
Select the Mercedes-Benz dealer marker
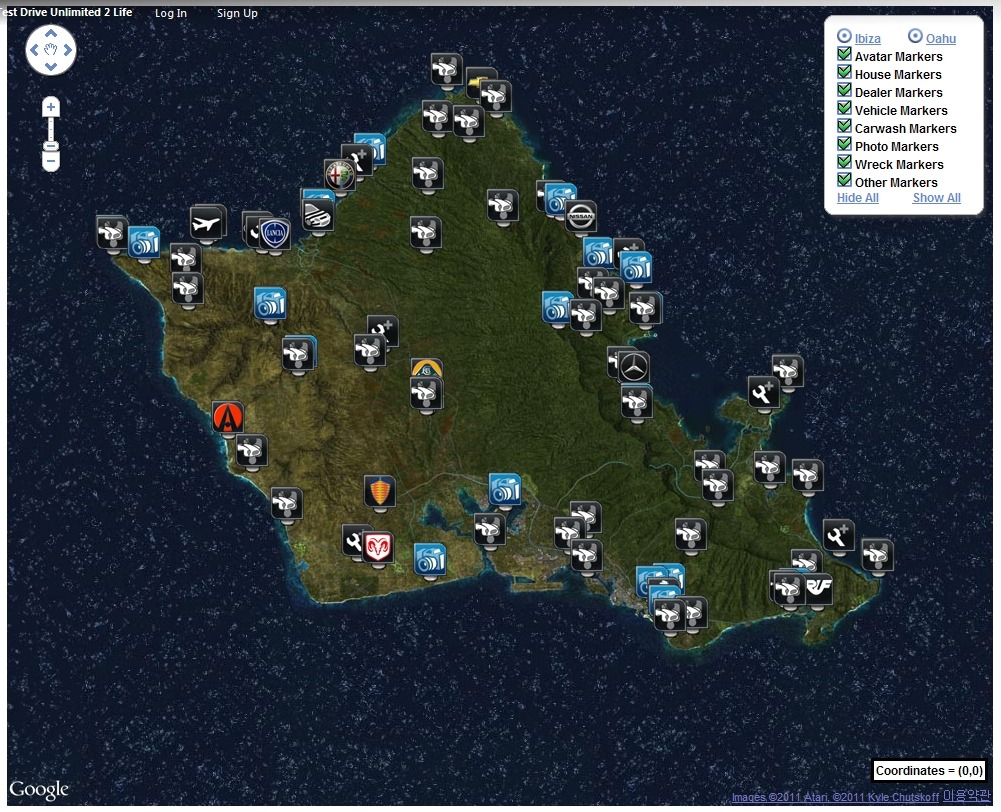633,366
